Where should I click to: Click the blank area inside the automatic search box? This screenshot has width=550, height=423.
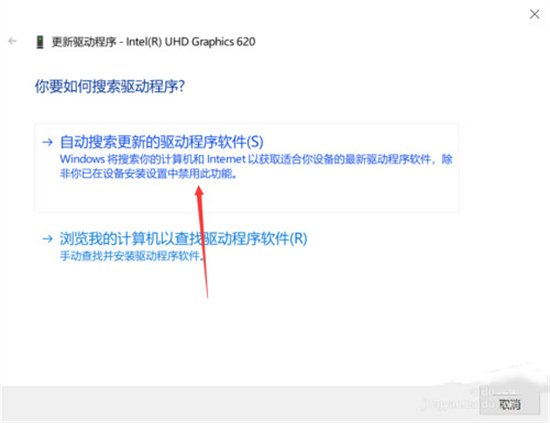247,196
